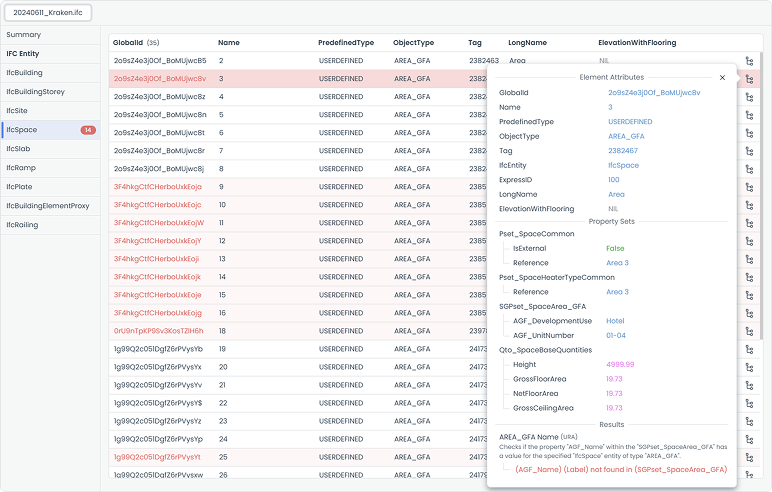The image size is (772, 492).
Task: Select IfcSlab in the entity list
Action: [x=20, y=148]
